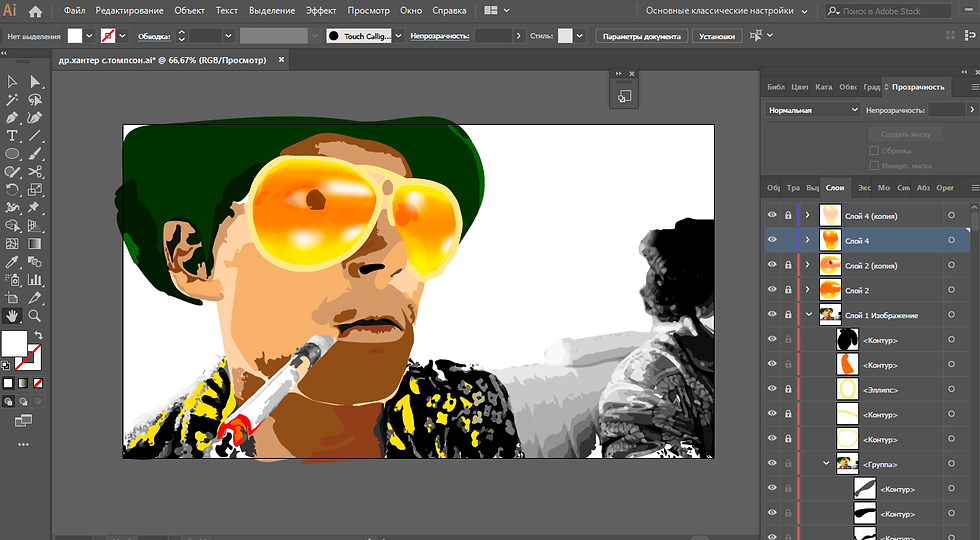
Task: Click the Установки button
Action: tap(717, 36)
